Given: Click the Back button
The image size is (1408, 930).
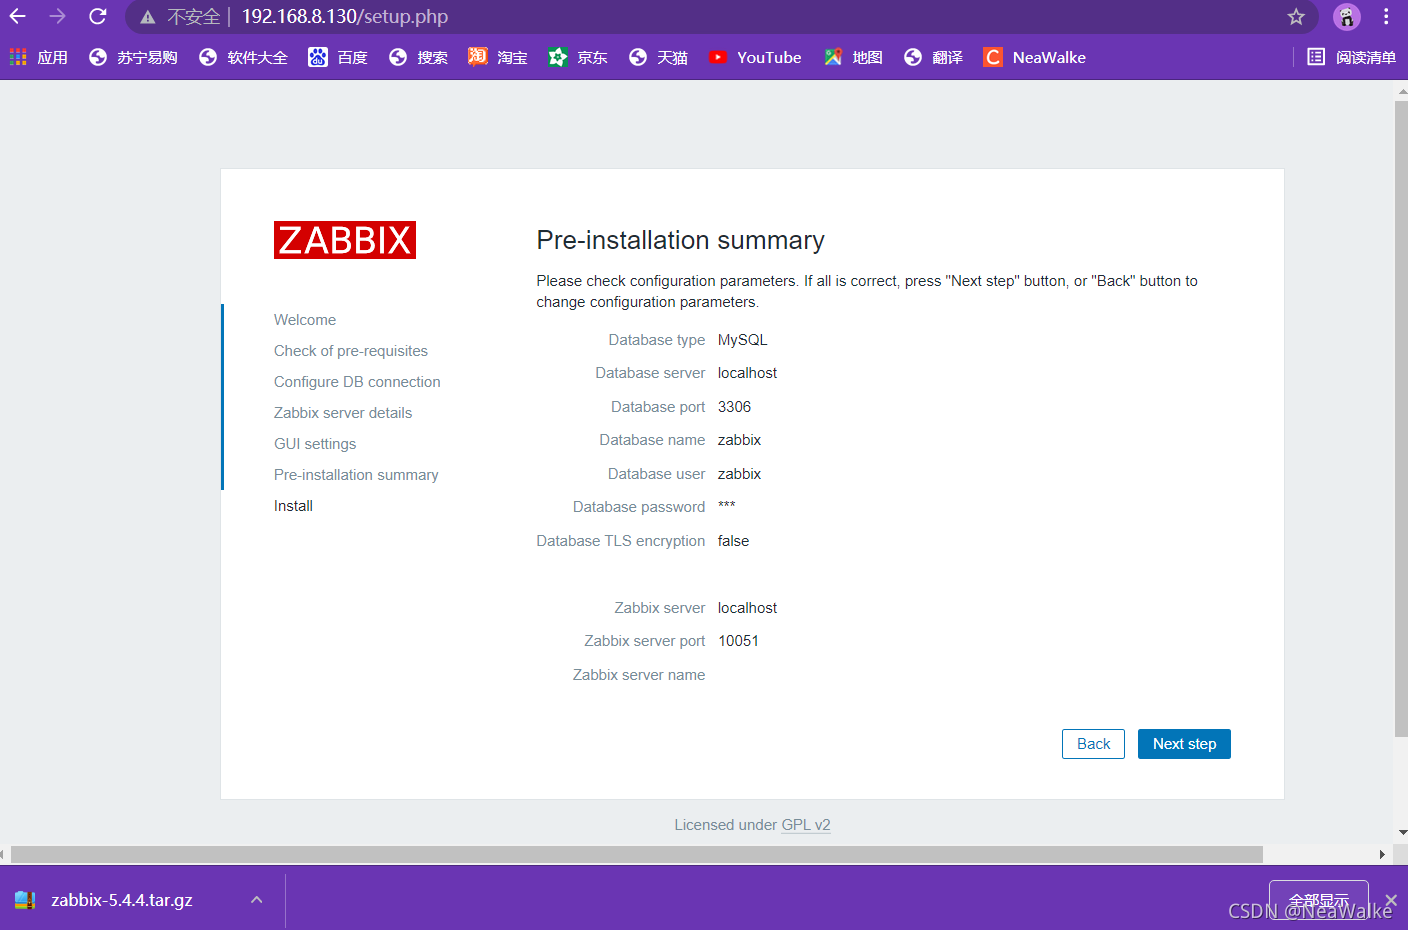Looking at the screenshot, I should click(x=1093, y=744).
